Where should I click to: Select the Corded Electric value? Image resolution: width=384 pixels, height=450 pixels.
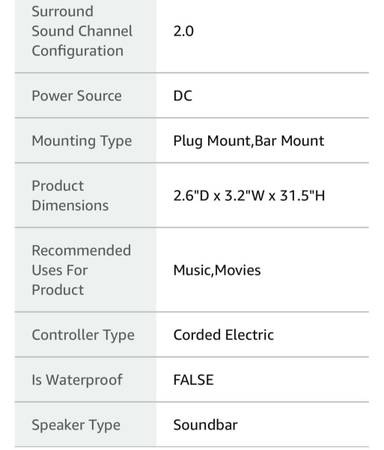click(x=223, y=335)
